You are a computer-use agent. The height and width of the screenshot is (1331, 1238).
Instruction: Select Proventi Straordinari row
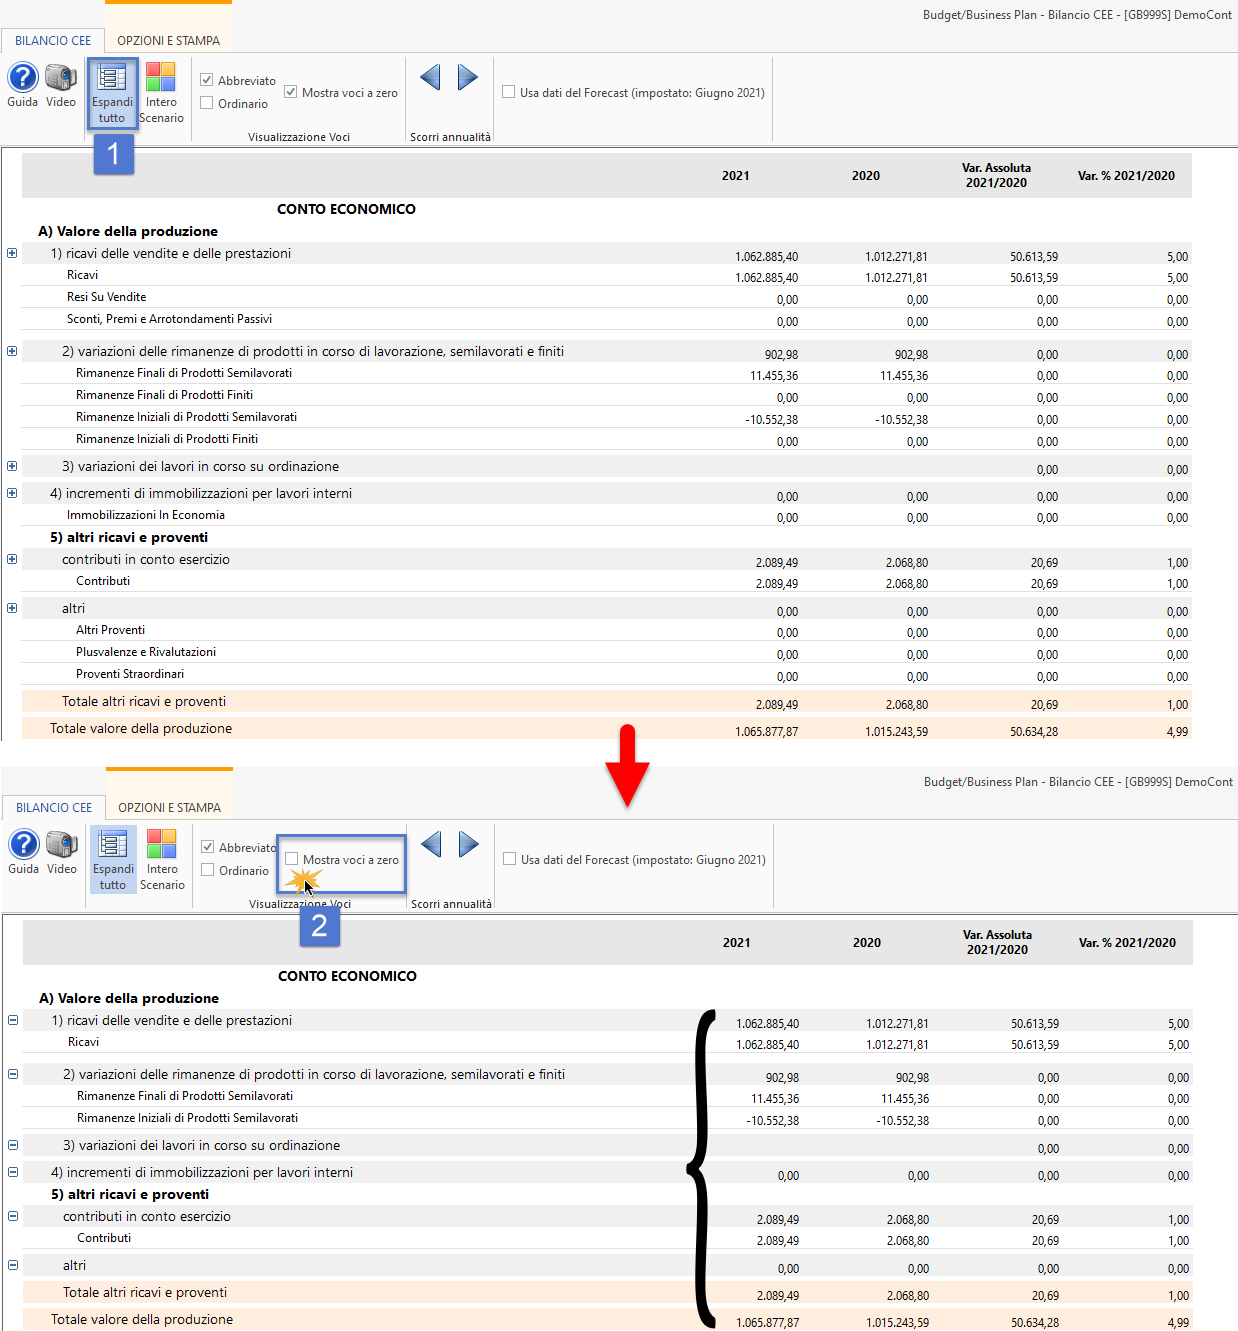click(607, 674)
